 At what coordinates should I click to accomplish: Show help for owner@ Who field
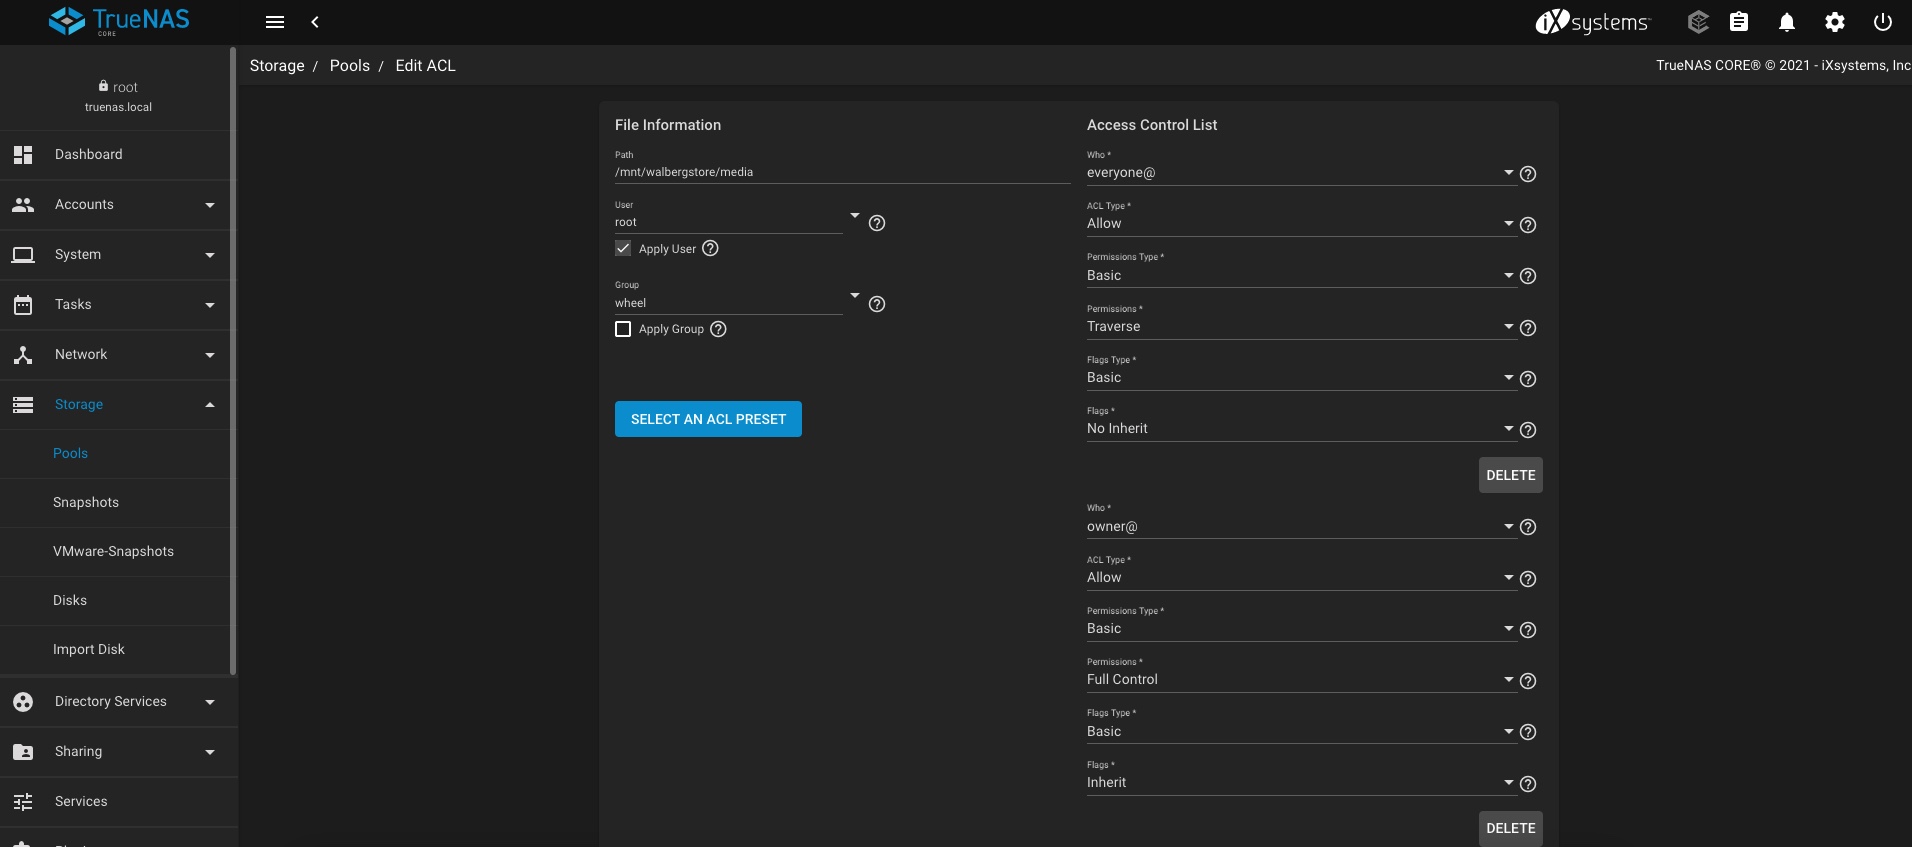pos(1528,527)
